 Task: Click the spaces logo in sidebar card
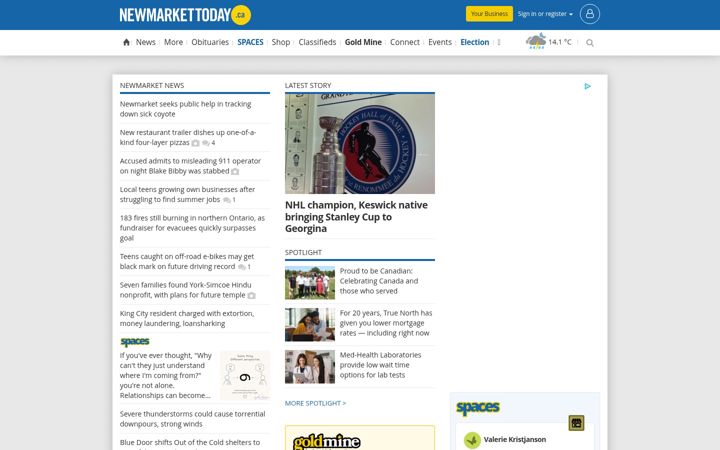coord(478,408)
